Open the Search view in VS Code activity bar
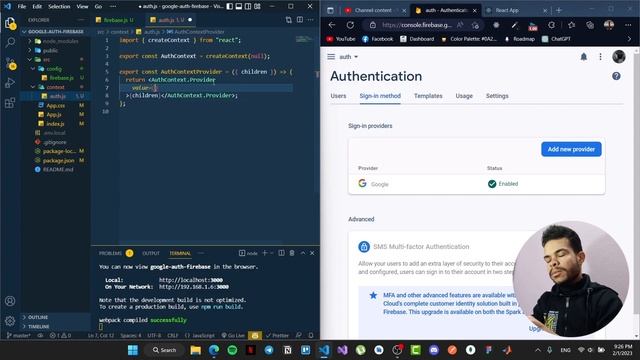This screenshot has width=640, height=360. tap(10, 42)
